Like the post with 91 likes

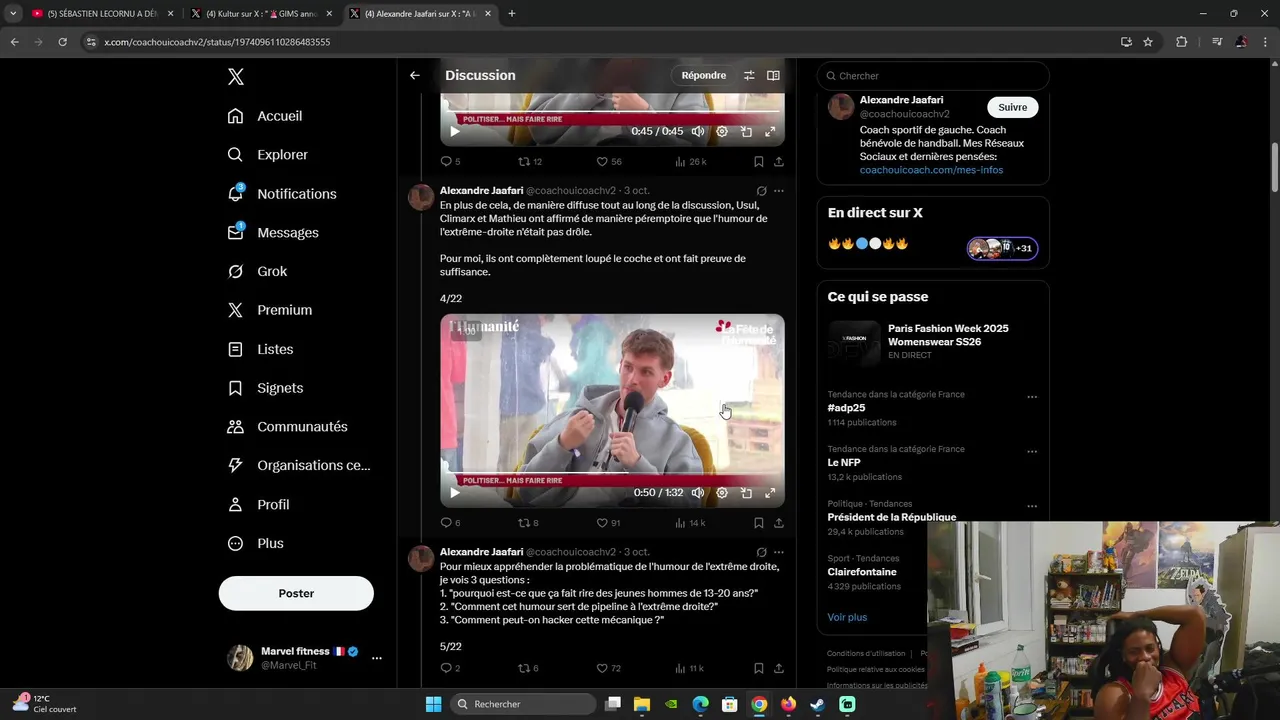point(609,523)
